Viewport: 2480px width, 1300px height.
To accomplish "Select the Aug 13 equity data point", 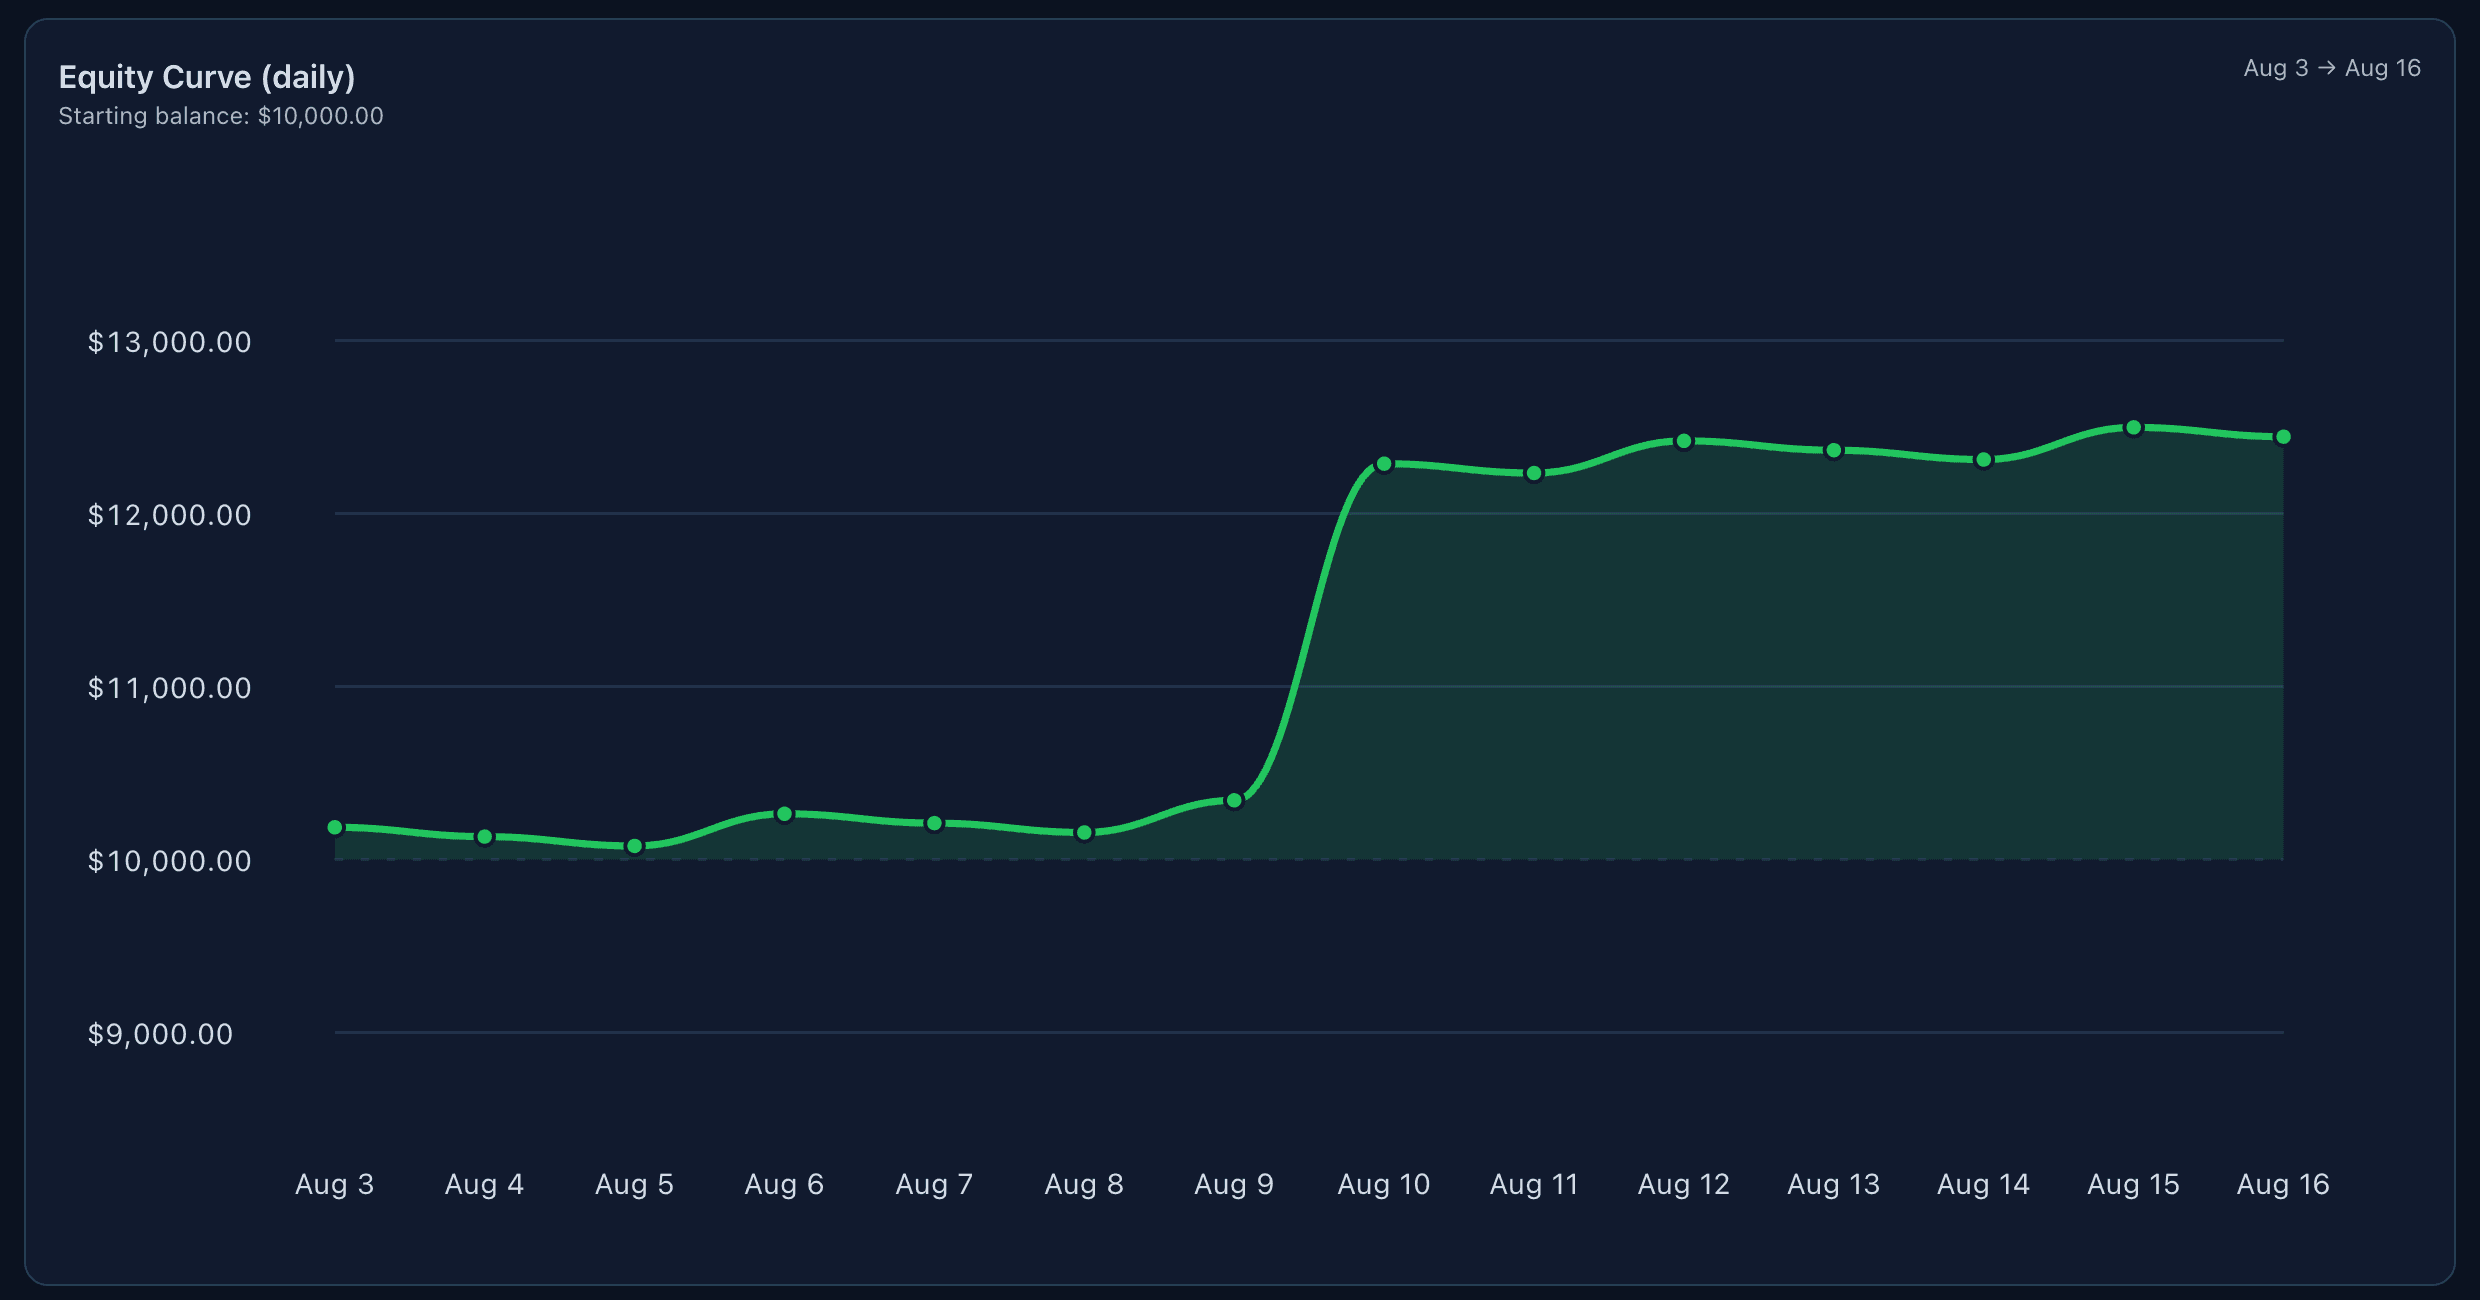I will (1834, 451).
